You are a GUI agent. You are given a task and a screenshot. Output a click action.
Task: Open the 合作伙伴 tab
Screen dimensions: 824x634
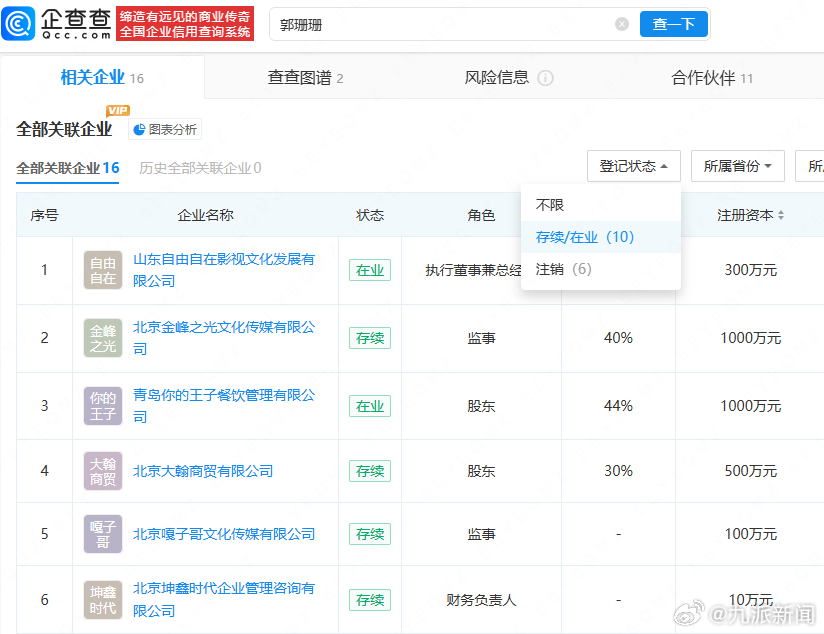pos(712,78)
